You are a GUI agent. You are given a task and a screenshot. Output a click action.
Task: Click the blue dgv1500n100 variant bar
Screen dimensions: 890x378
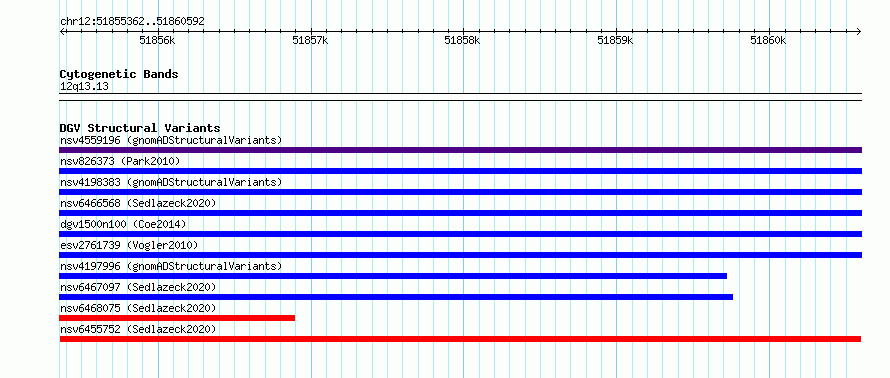460,234
